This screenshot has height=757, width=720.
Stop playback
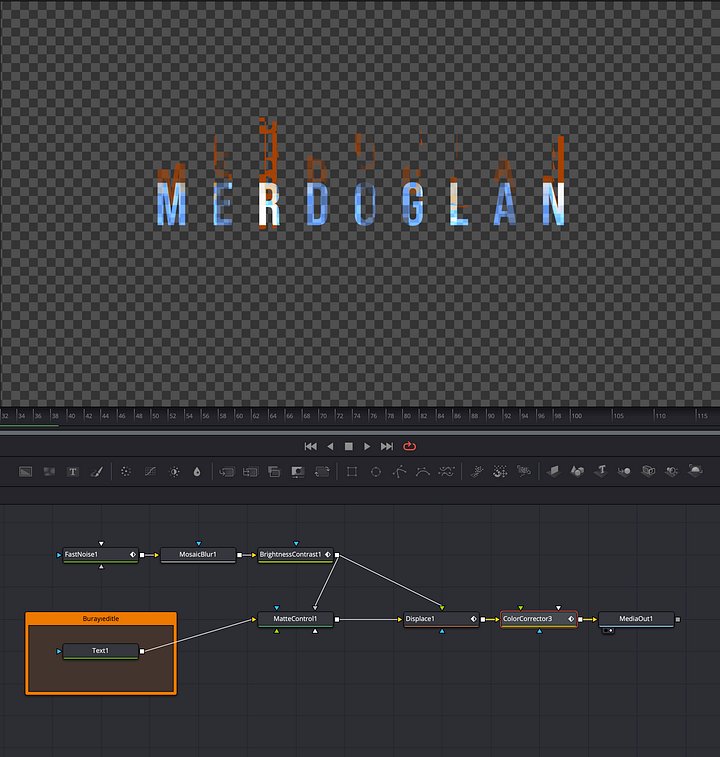pos(349,447)
